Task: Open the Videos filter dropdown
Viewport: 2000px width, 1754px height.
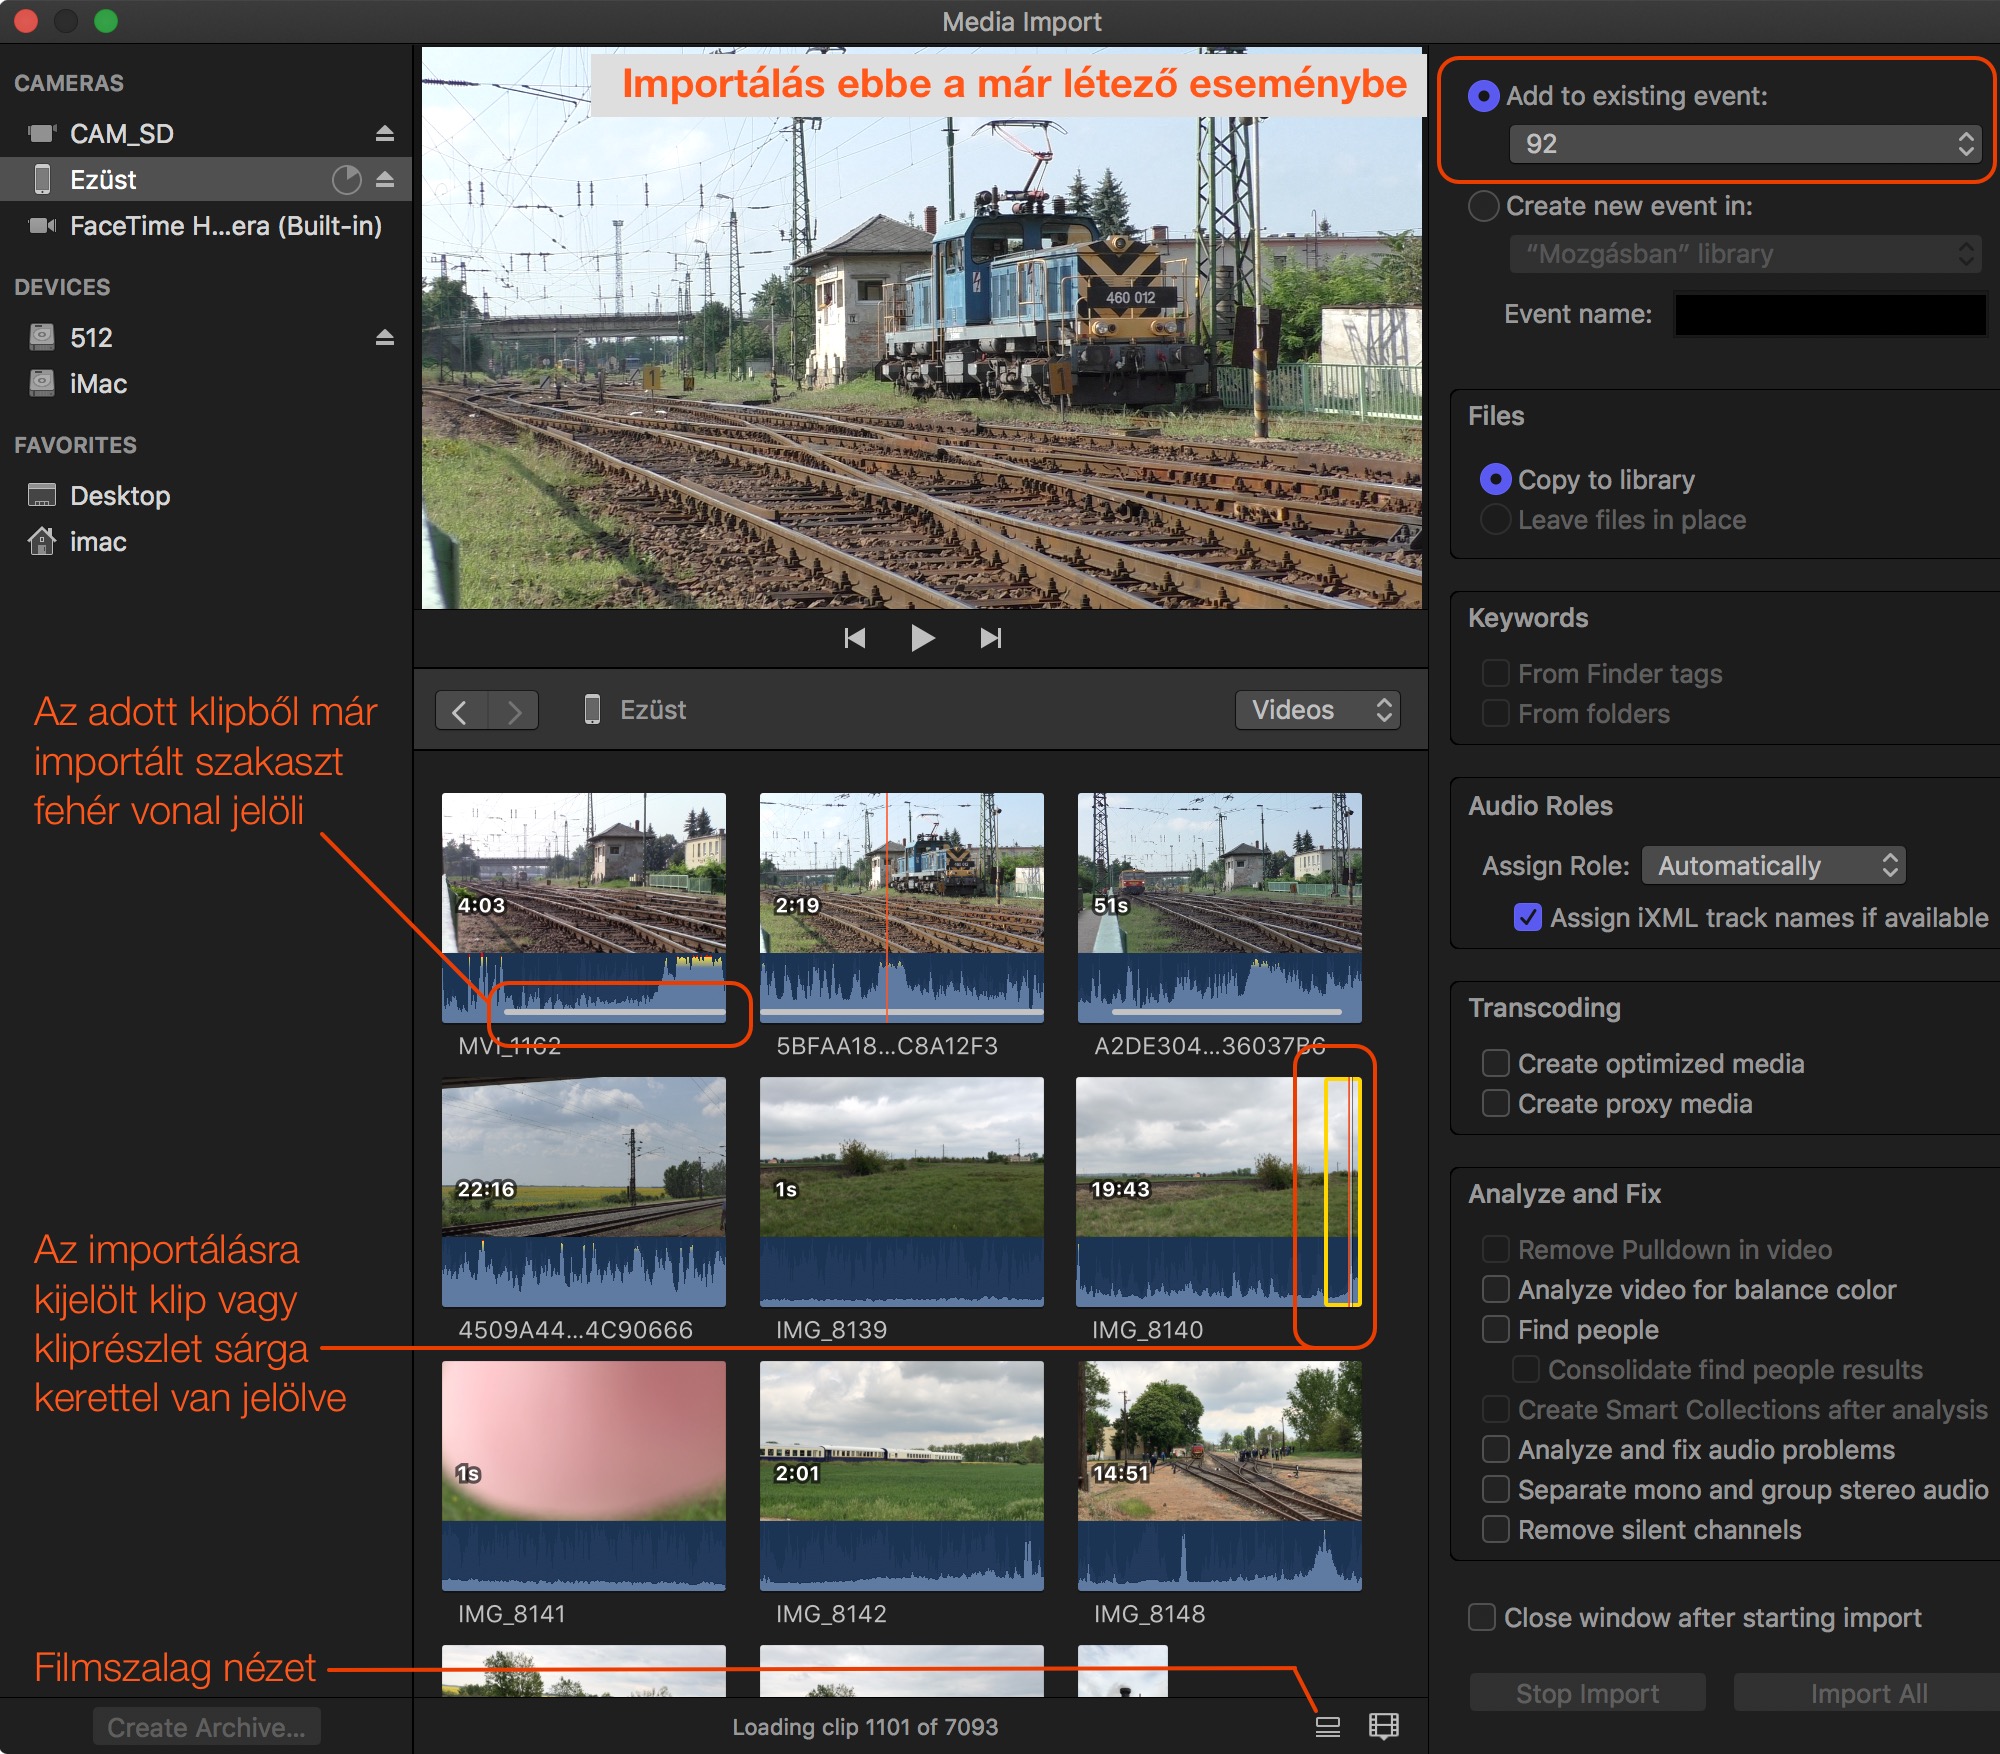Action: pos(1318,710)
